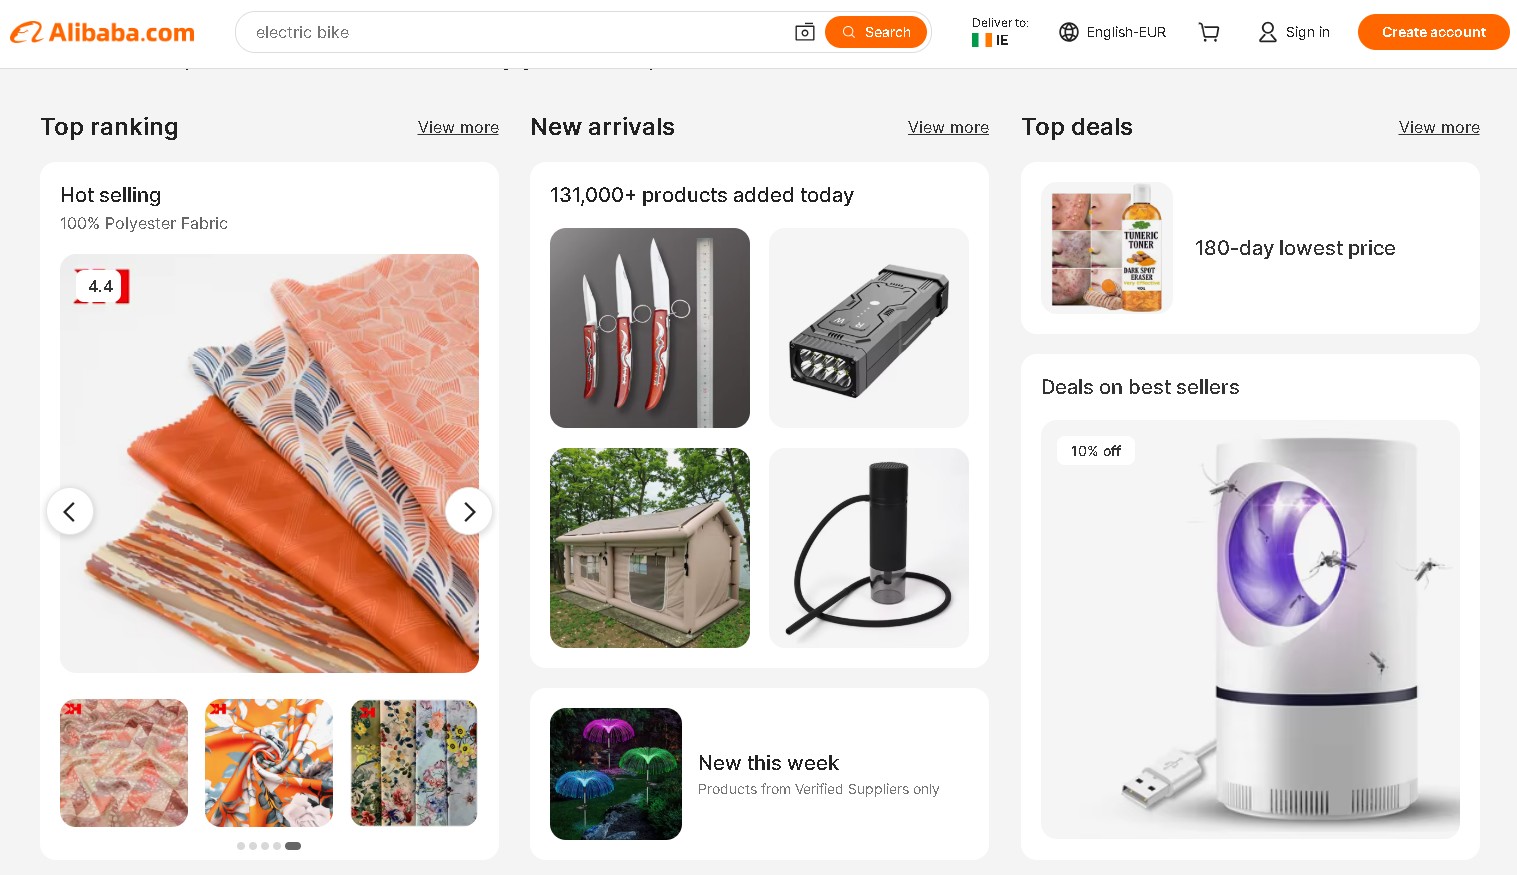Click the orange Search button
The height and width of the screenshot is (875, 1517).
coord(876,32)
